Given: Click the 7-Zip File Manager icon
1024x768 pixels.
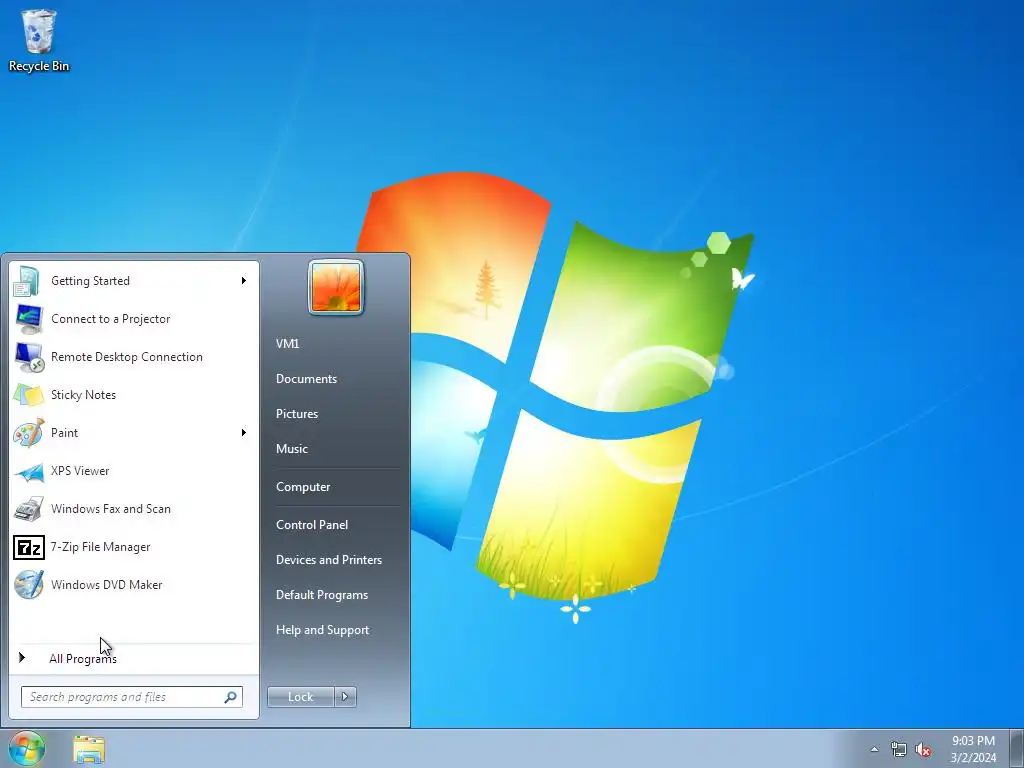Looking at the screenshot, I should click(28, 547).
